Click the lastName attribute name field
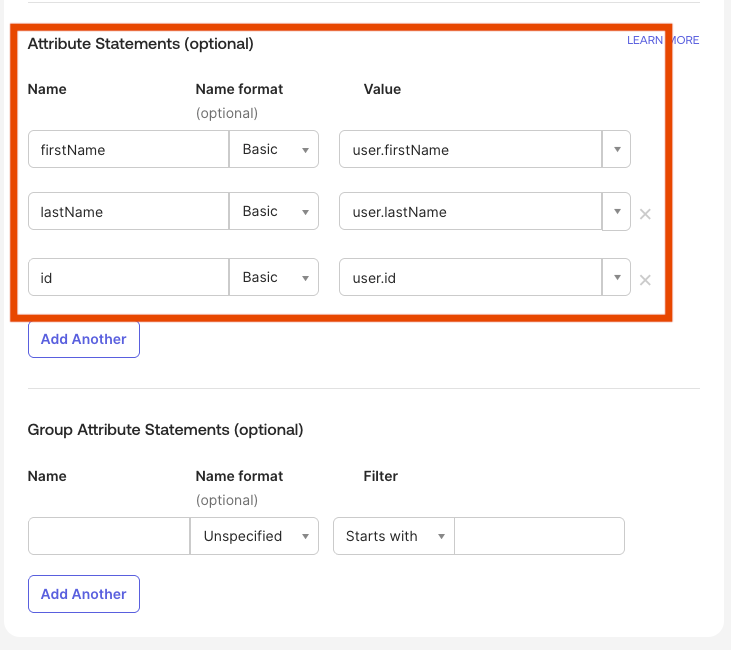The height and width of the screenshot is (650, 731). (x=128, y=212)
